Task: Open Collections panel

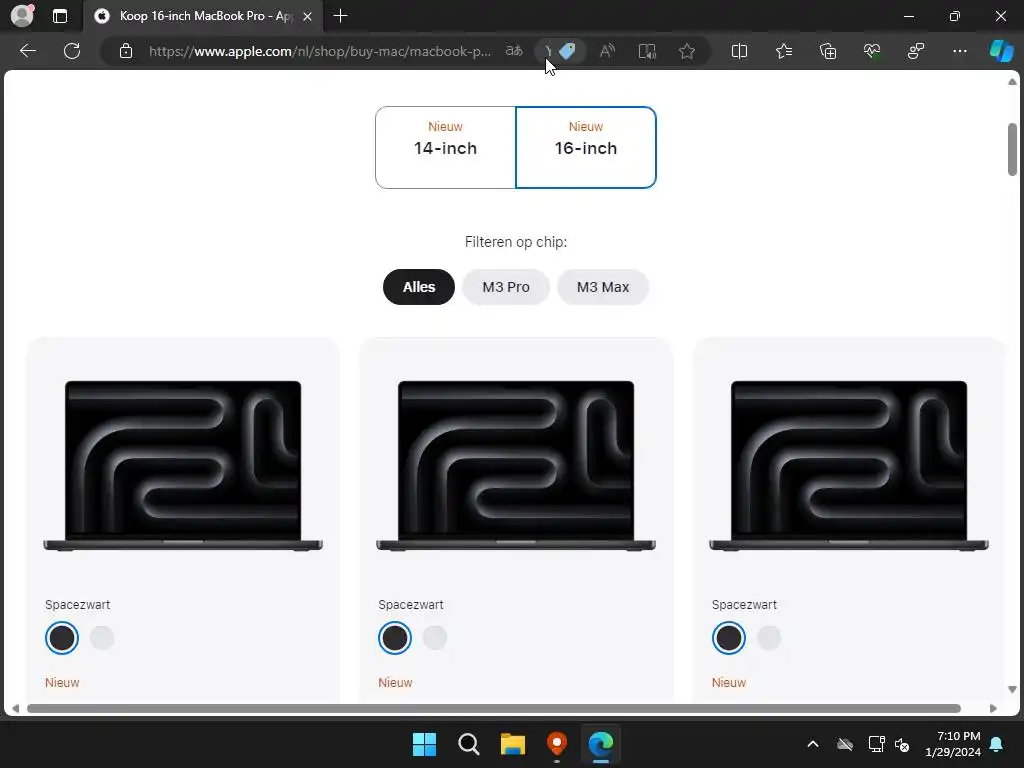Action: (x=828, y=51)
